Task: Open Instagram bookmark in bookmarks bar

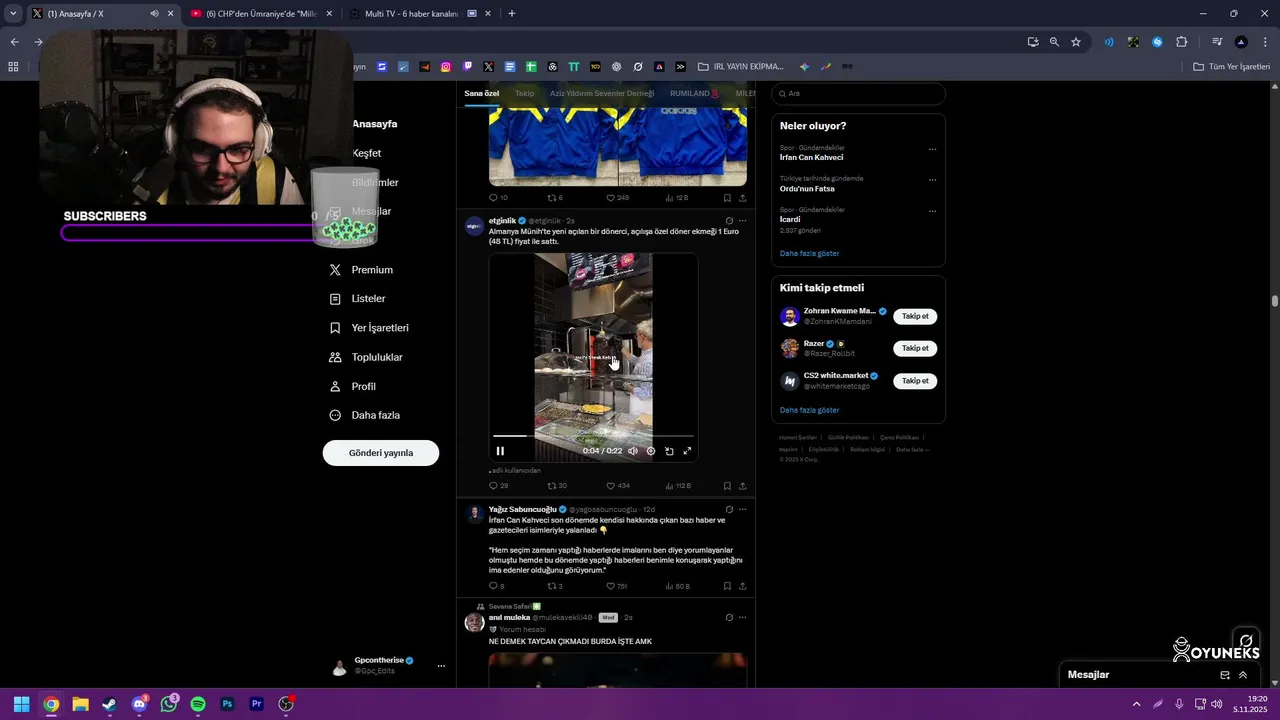Action: [x=446, y=67]
